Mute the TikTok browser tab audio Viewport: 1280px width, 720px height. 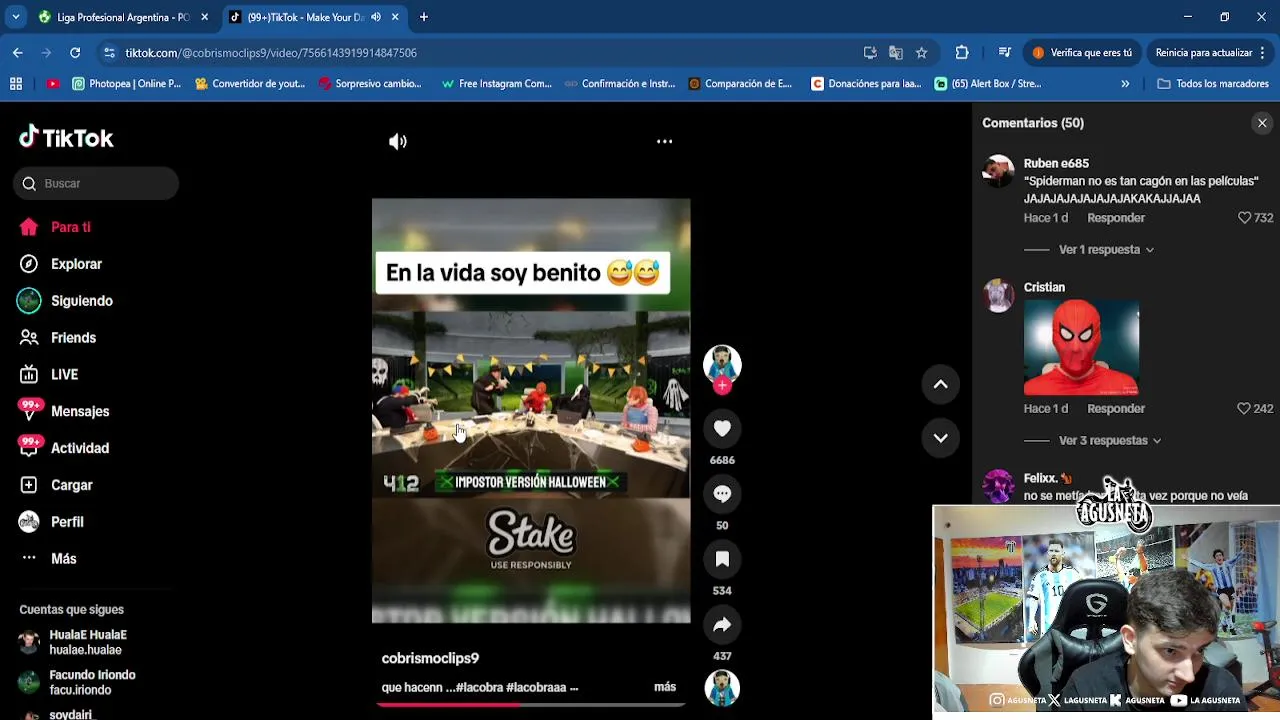click(x=376, y=17)
